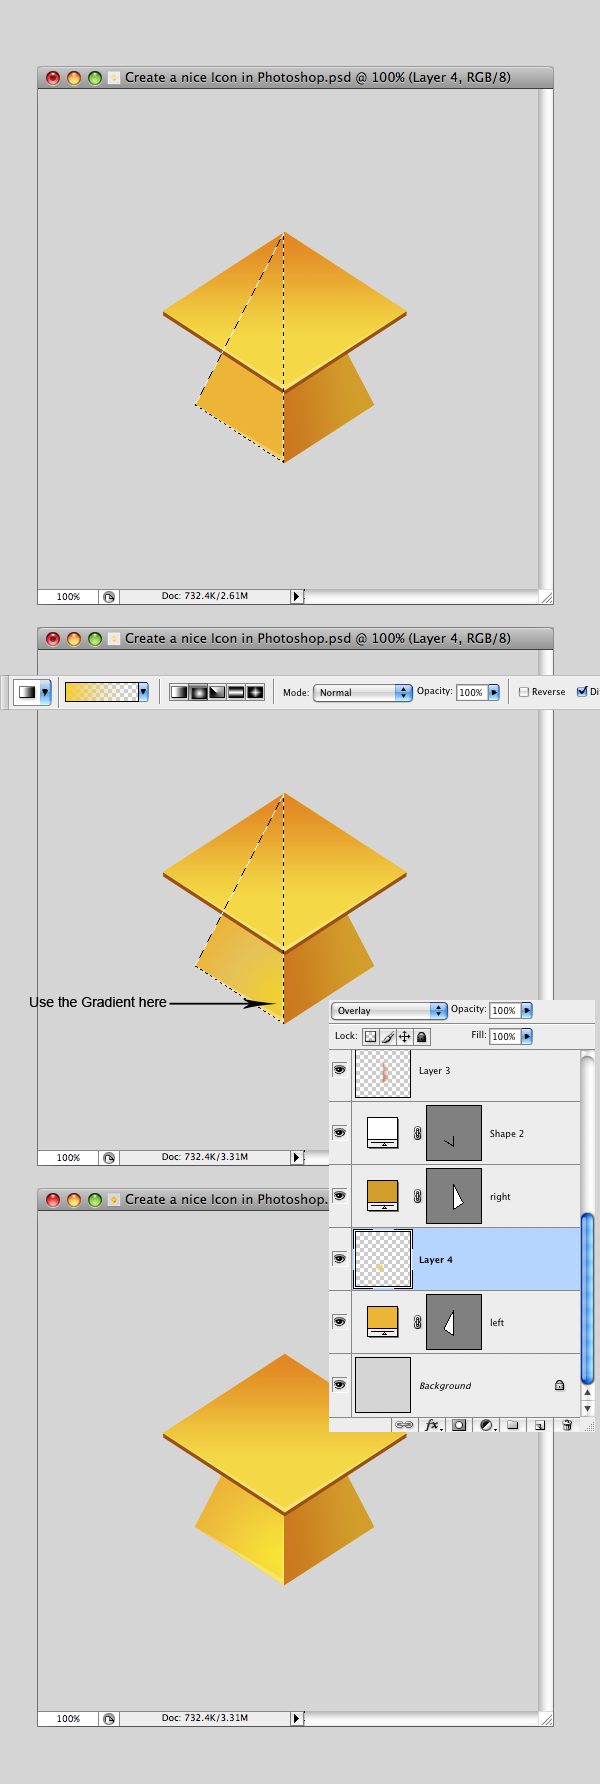This screenshot has height=1784, width=600.
Task: Click the document proxy icon in top window title bar
Action: 114,77
